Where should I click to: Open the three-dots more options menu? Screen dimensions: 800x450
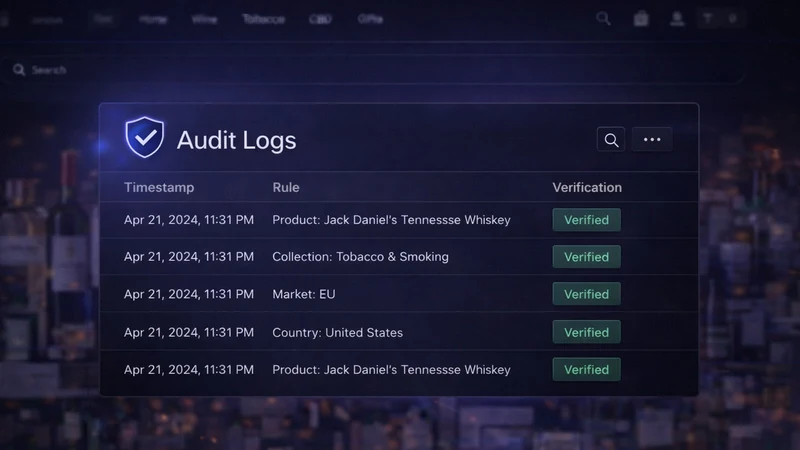pyautogui.click(x=652, y=139)
